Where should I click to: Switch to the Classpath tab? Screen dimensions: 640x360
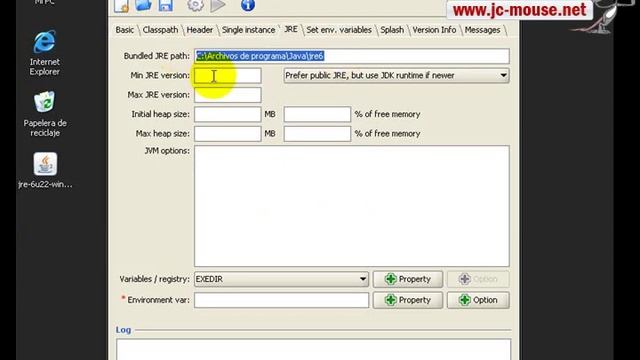pos(160,30)
